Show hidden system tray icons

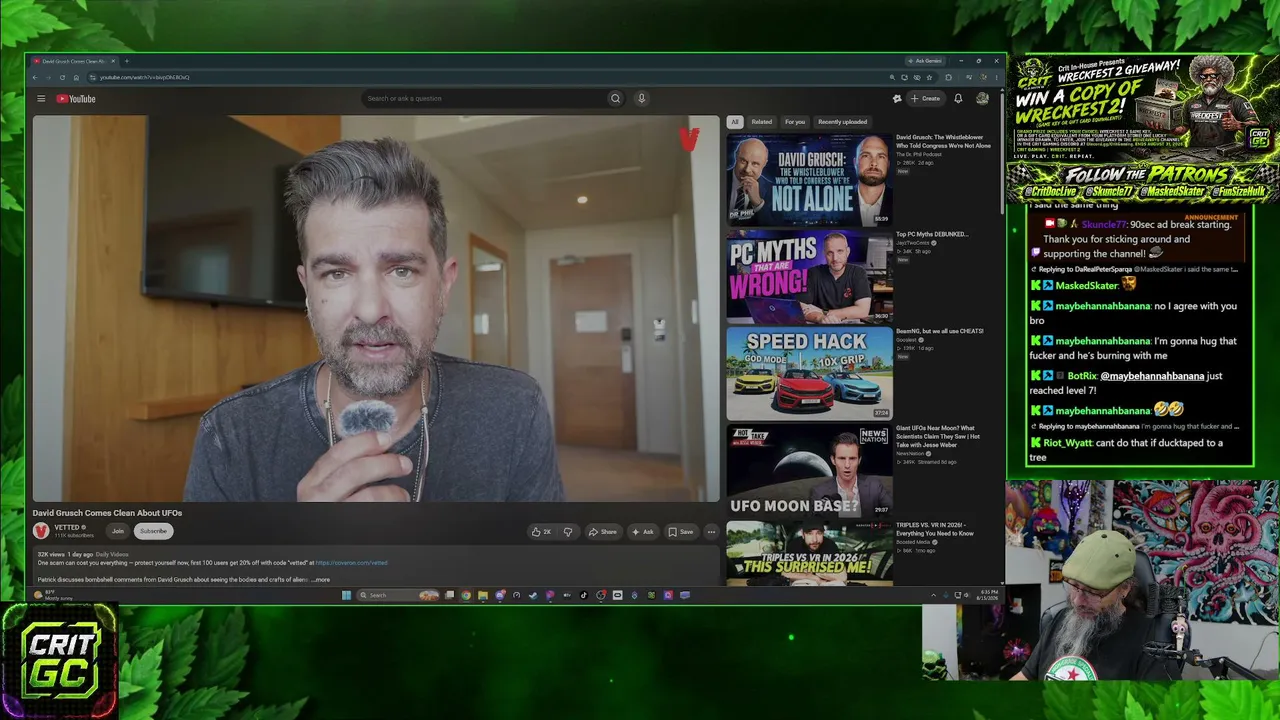(x=933, y=595)
